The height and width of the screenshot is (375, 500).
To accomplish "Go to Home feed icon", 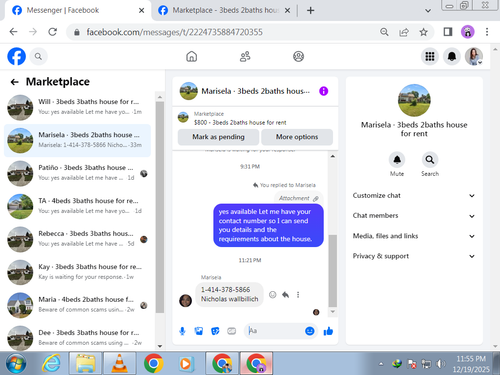I will (x=192, y=57).
